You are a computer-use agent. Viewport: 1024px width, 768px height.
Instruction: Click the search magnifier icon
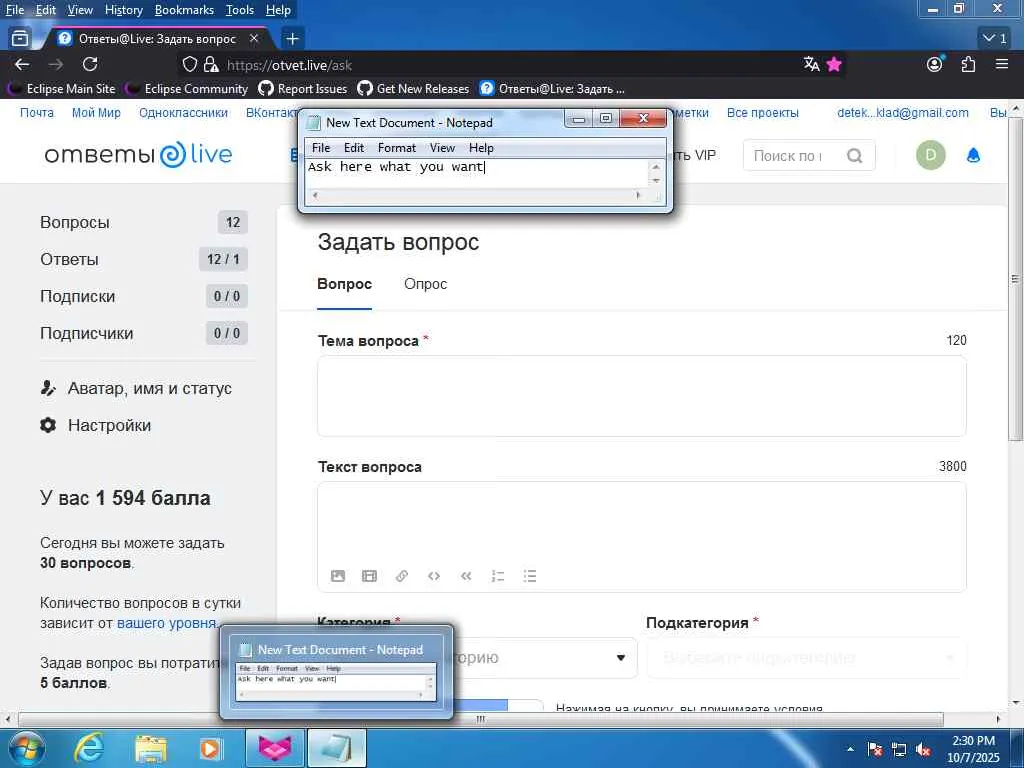[x=854, y=156]
